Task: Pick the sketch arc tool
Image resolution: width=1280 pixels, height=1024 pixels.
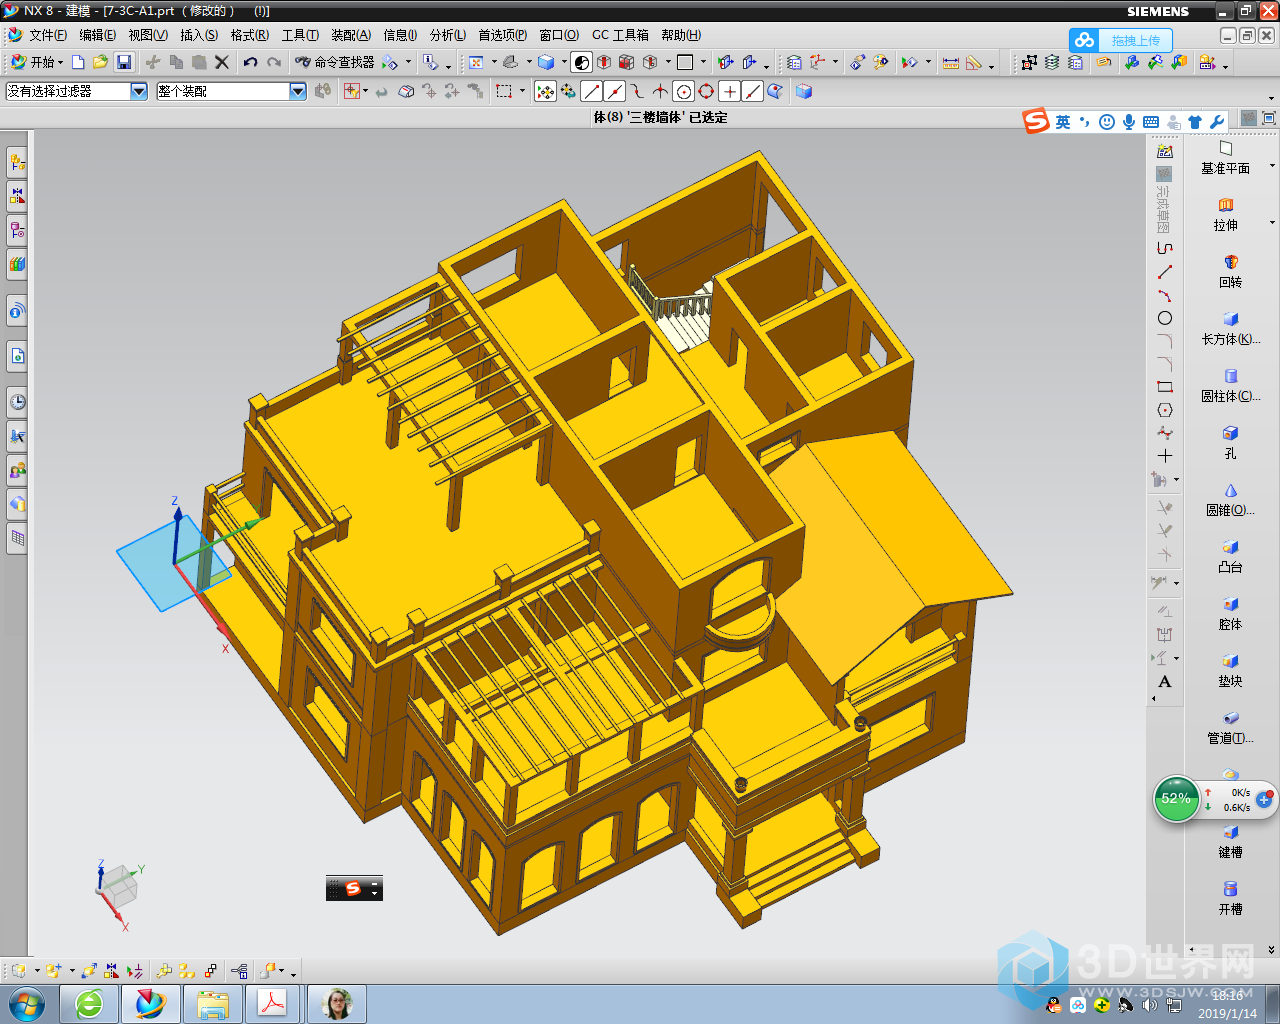Action: [x=1164, y=295]
